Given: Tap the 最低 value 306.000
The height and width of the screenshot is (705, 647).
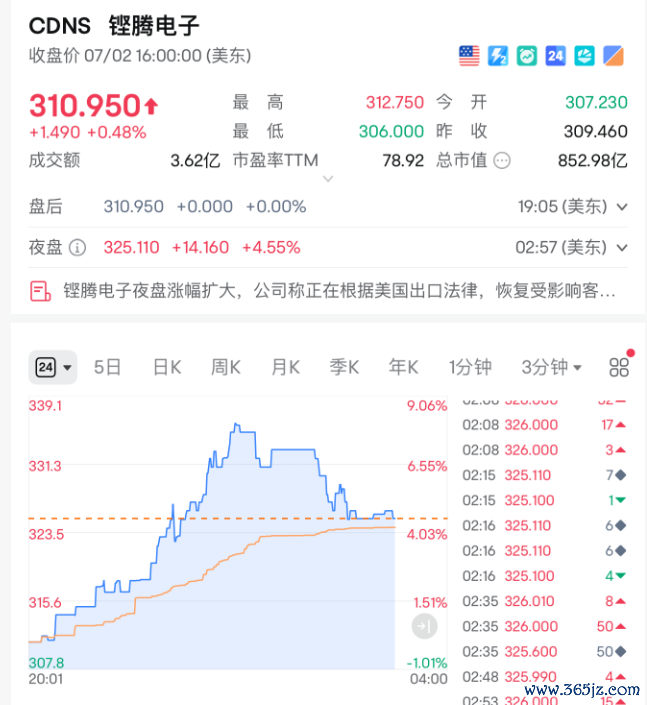Looking at the screenshot, I should [391, 132].
